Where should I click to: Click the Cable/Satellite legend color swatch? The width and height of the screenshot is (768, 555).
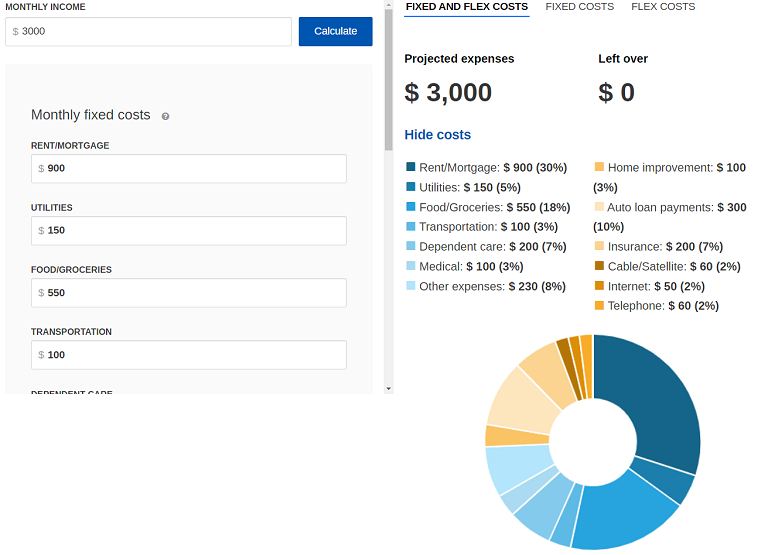[599, 265]
